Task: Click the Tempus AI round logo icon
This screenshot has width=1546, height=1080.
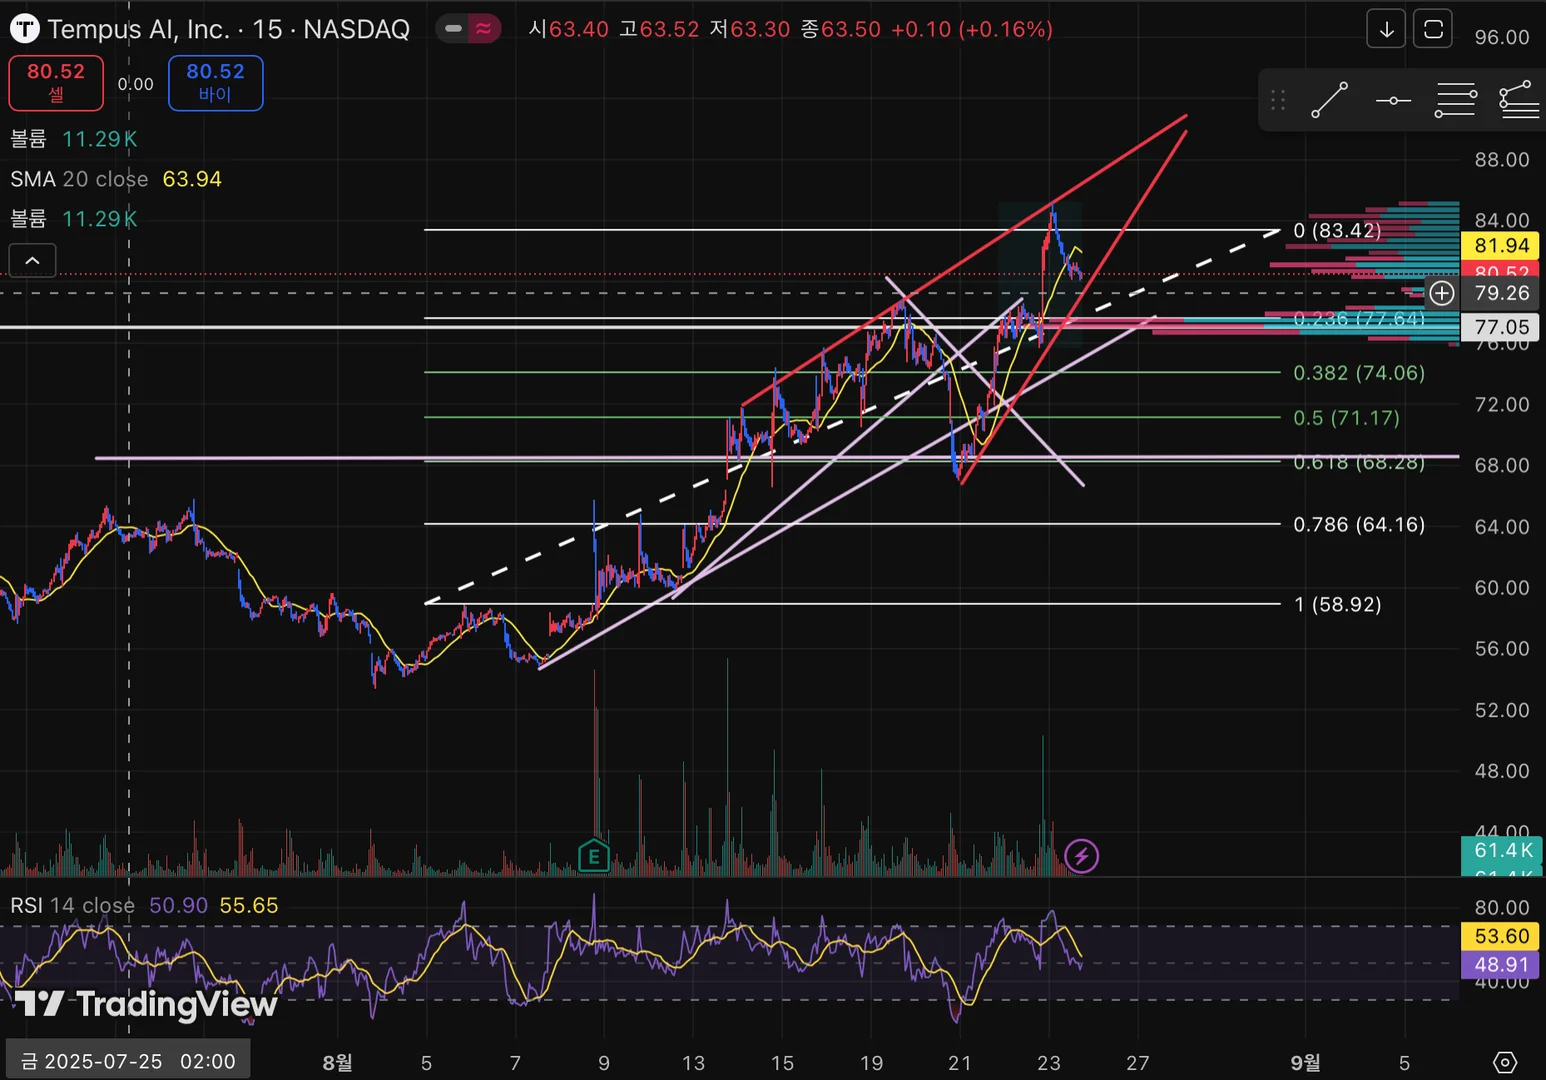Action: (24, 29)
